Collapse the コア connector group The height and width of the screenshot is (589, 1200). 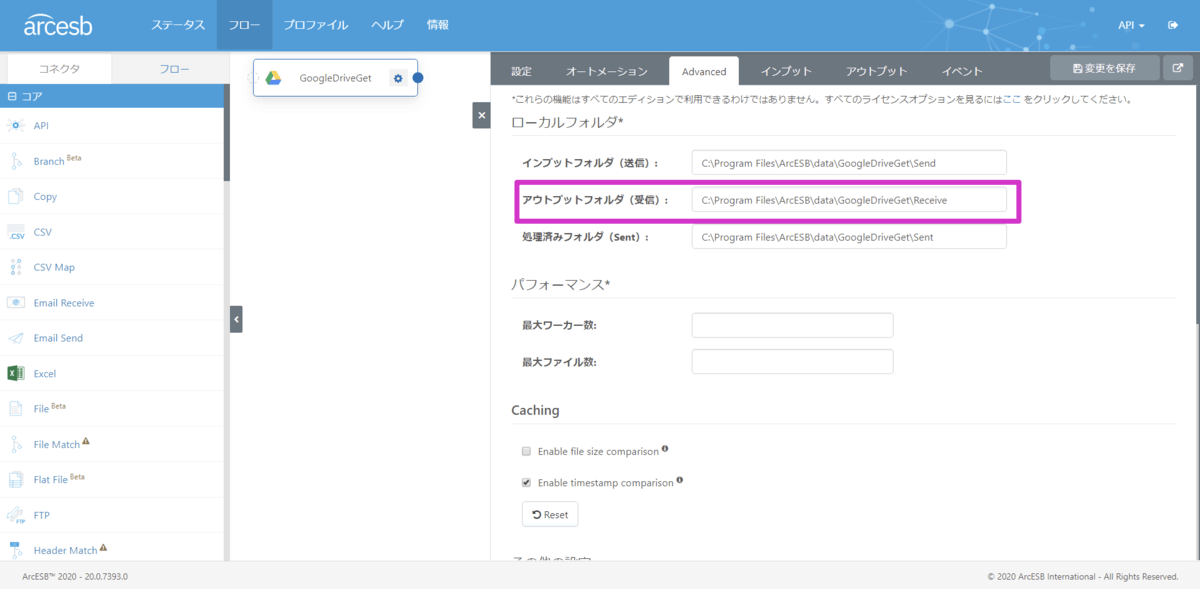tap(12, 97)
